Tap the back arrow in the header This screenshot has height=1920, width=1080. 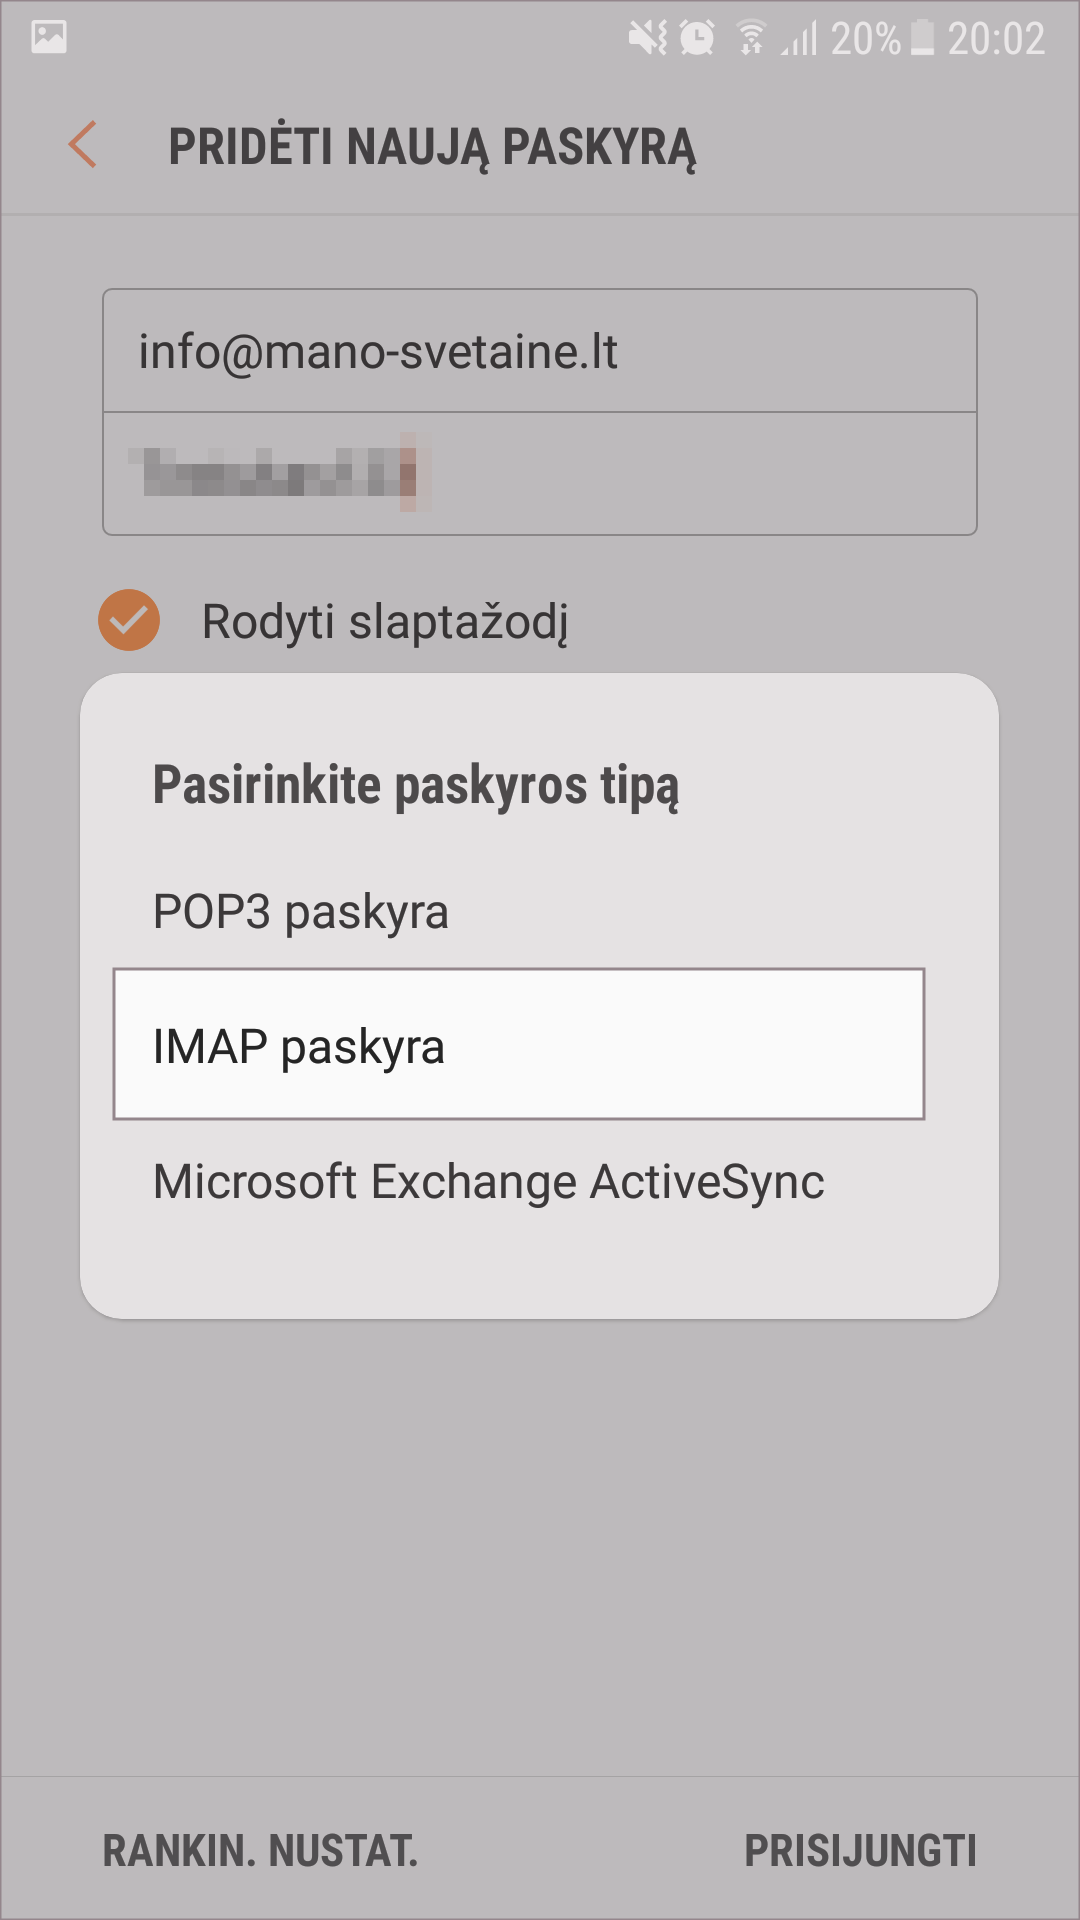click(83, 145)
